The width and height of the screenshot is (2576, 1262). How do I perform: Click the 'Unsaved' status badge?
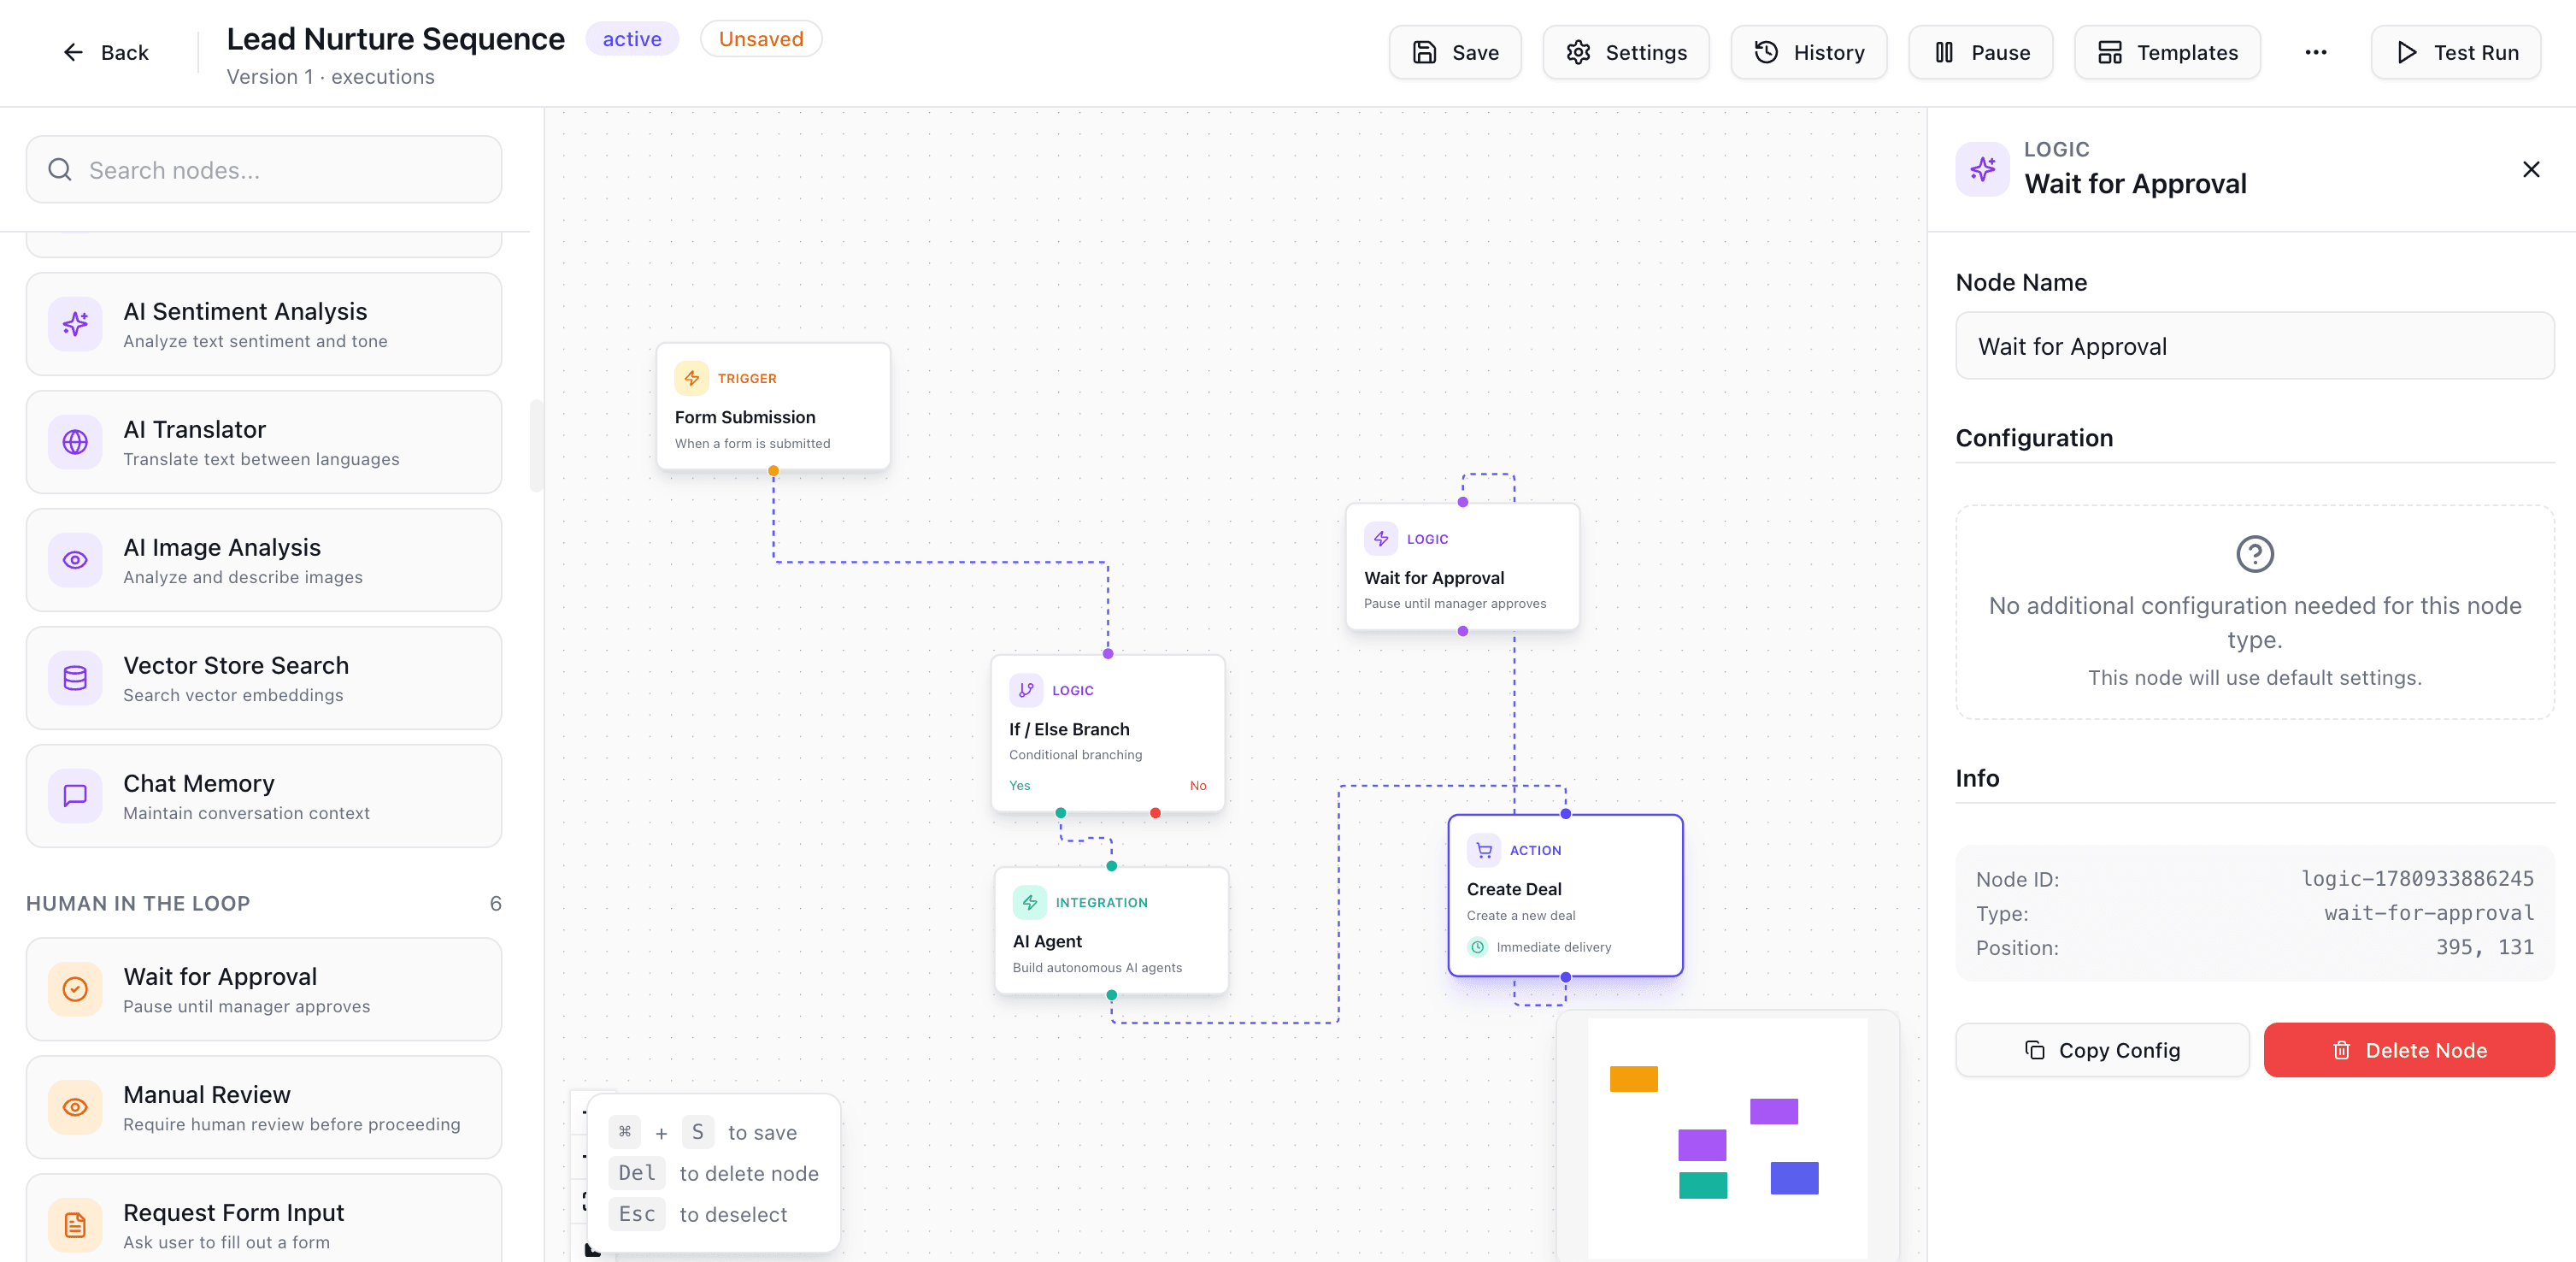pyautogui.click(x=760, y=39)
